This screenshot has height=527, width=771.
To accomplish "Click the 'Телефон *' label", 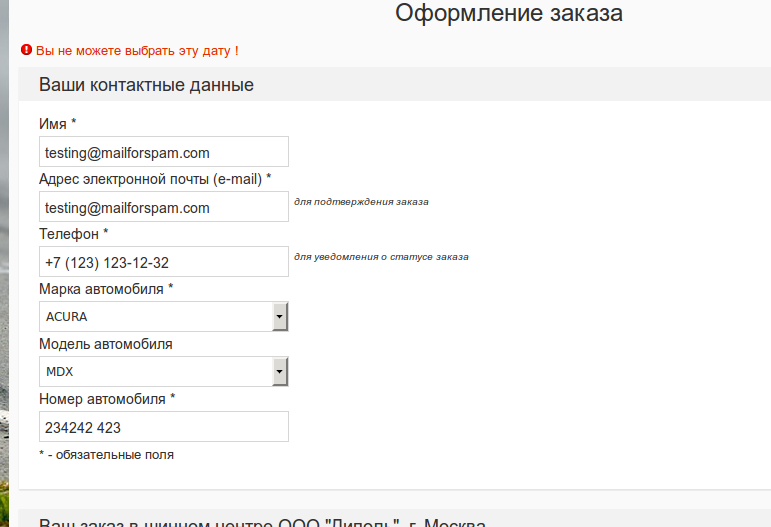I will (73, 234).
